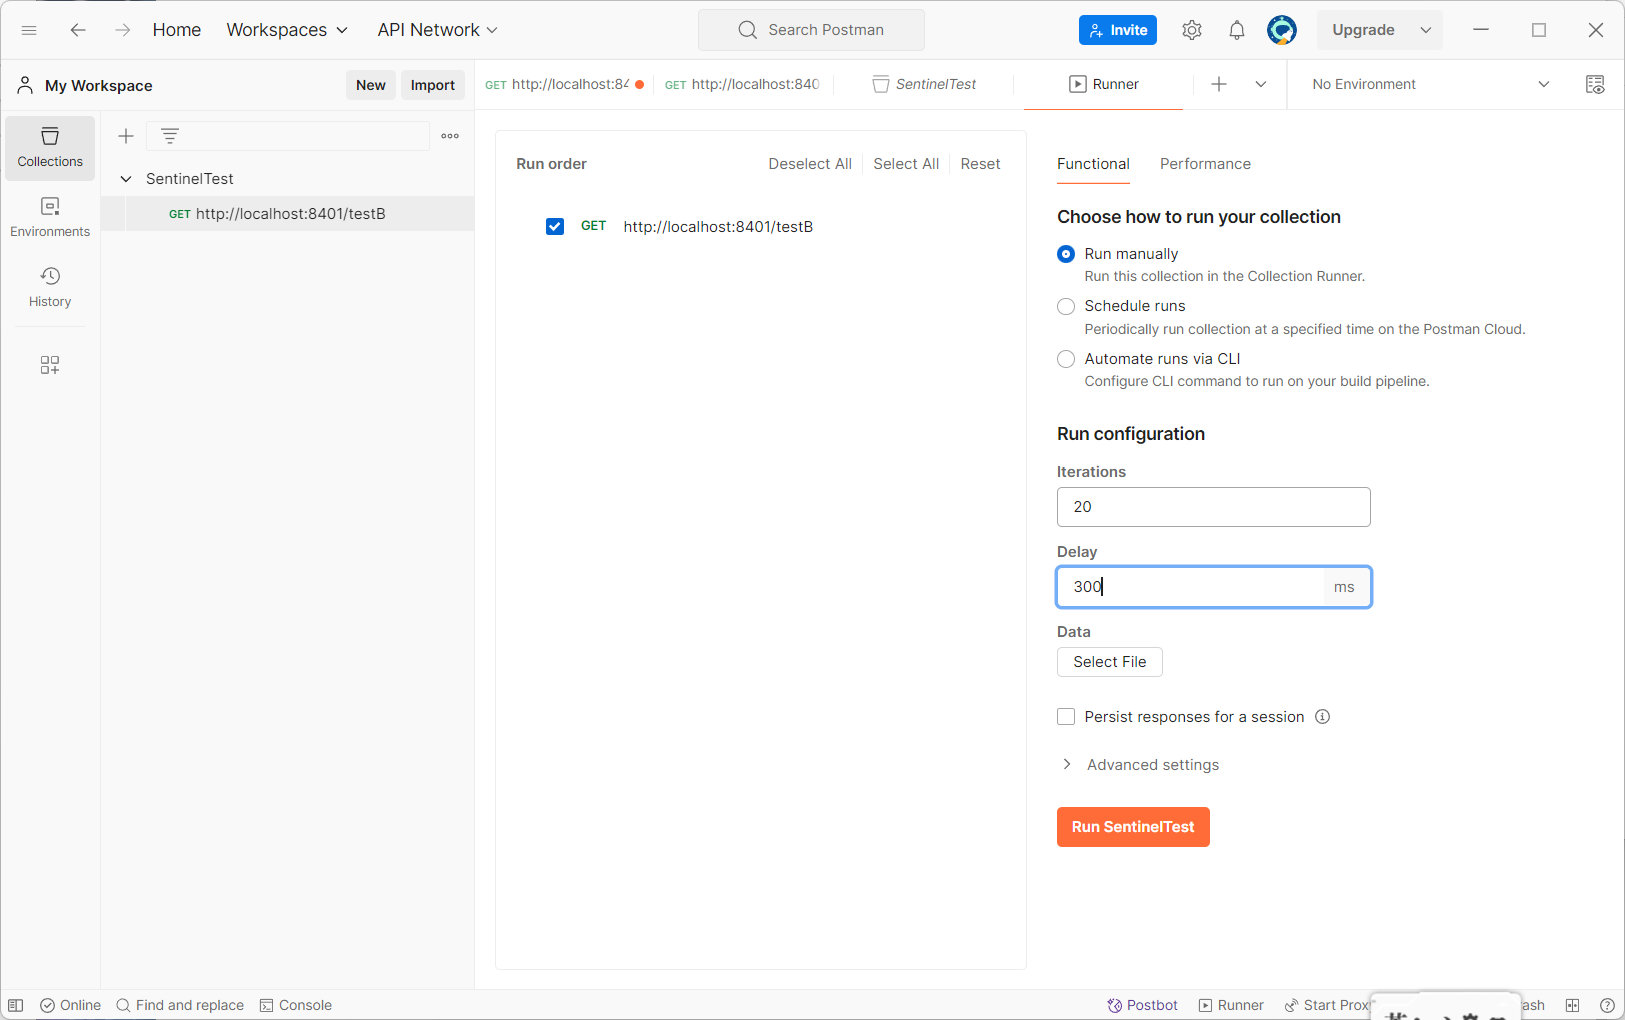Open the help icon in status bar
1625x1020 pixels.
[1607, 1005]
